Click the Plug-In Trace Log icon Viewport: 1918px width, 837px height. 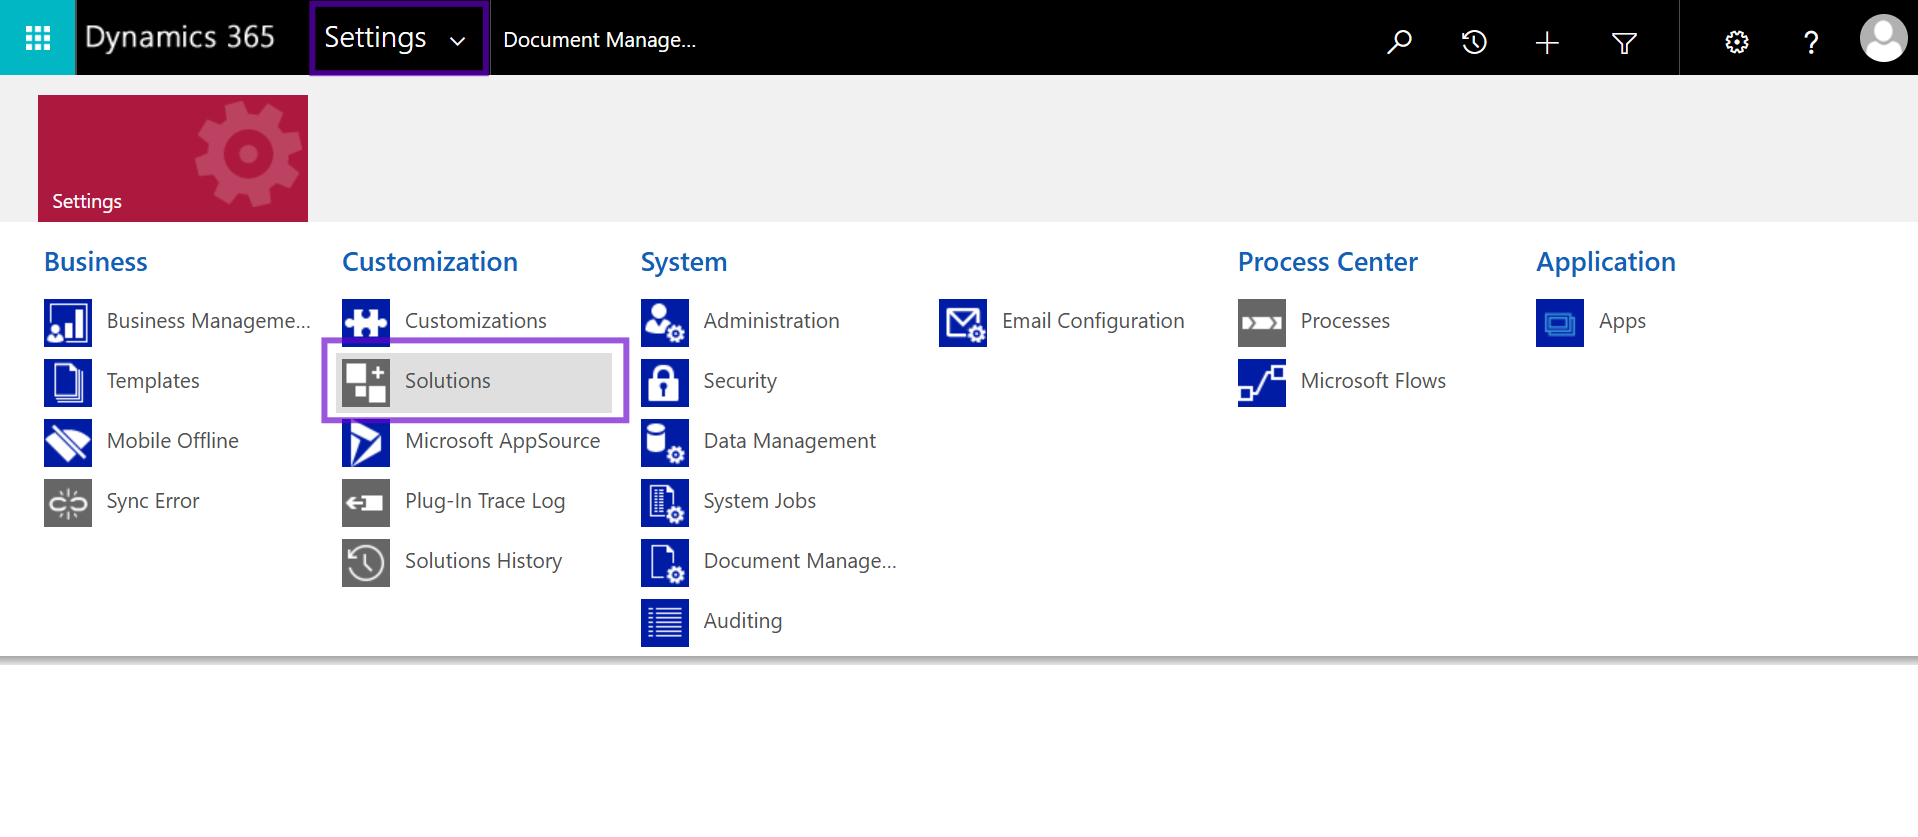tap(366, 502)
